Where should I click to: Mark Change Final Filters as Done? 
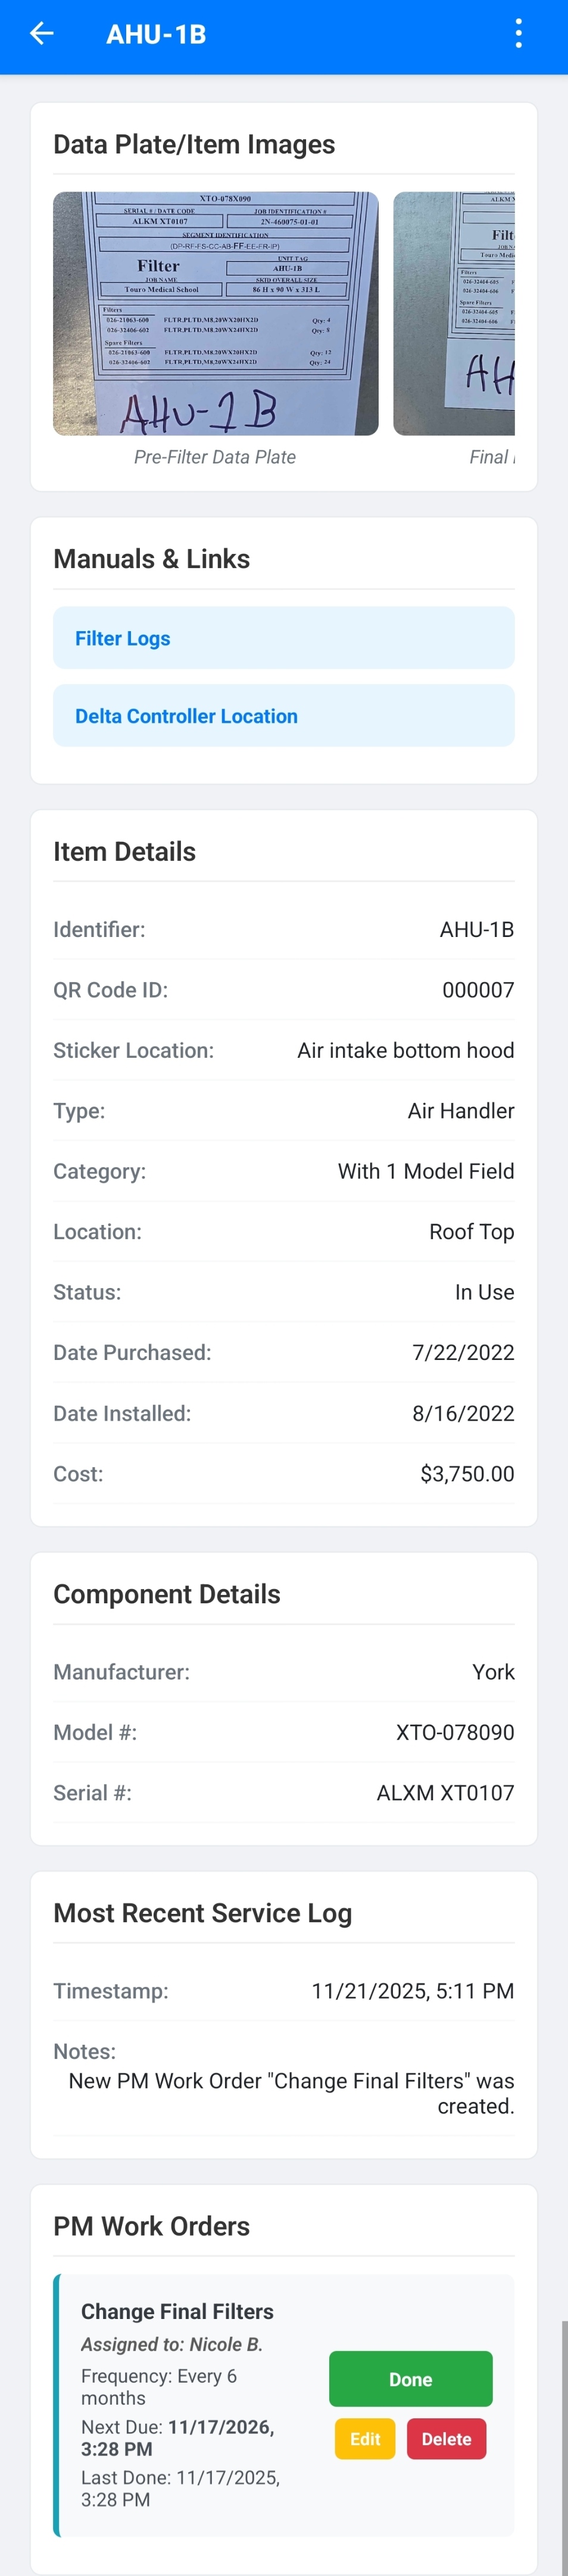[x=410, y=2379]
